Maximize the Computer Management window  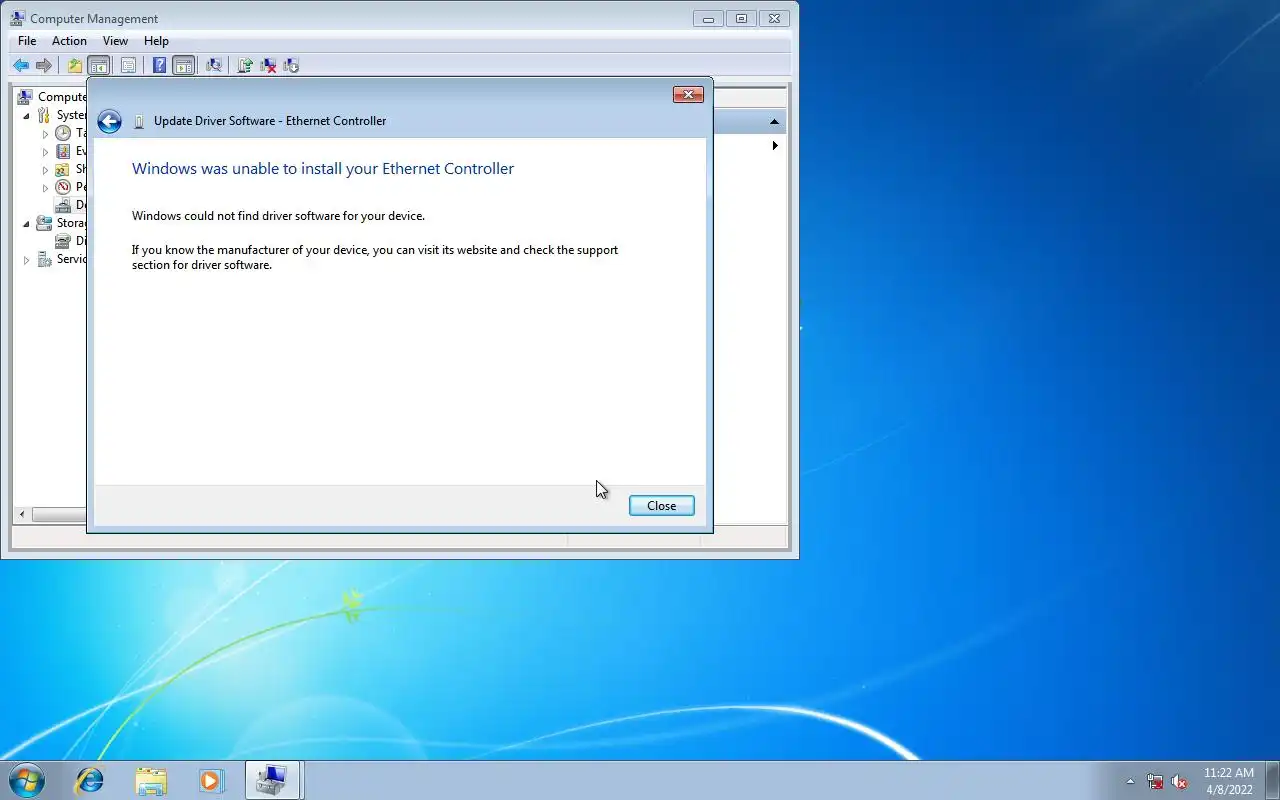click(741, 18)
